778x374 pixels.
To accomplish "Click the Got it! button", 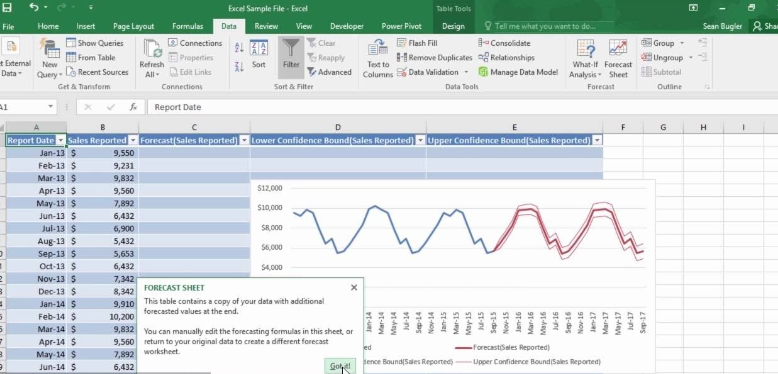I will pos(340,366).
